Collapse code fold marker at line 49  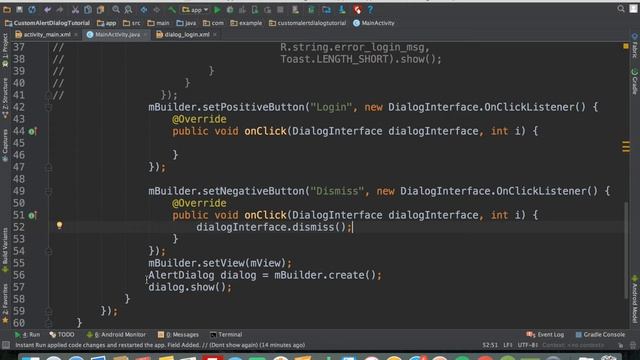(x=49, y=191)
